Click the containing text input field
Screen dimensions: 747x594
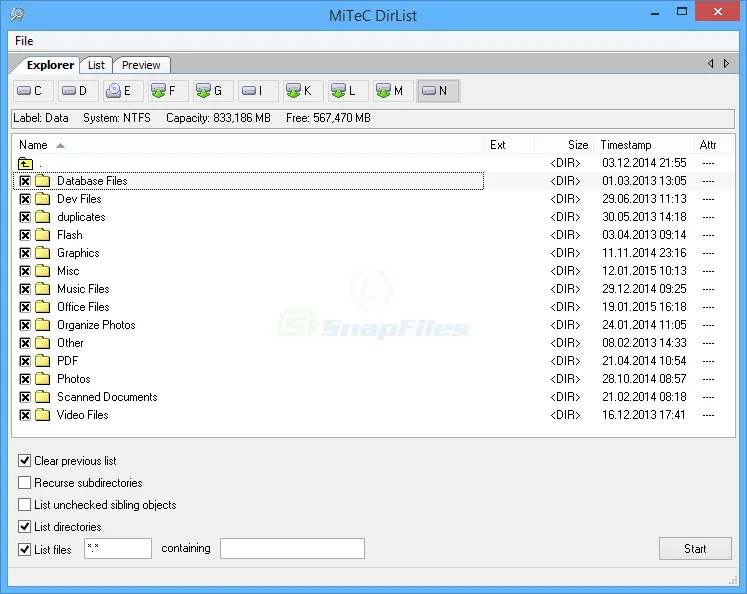pyautogui.click(x=292, y=548)
